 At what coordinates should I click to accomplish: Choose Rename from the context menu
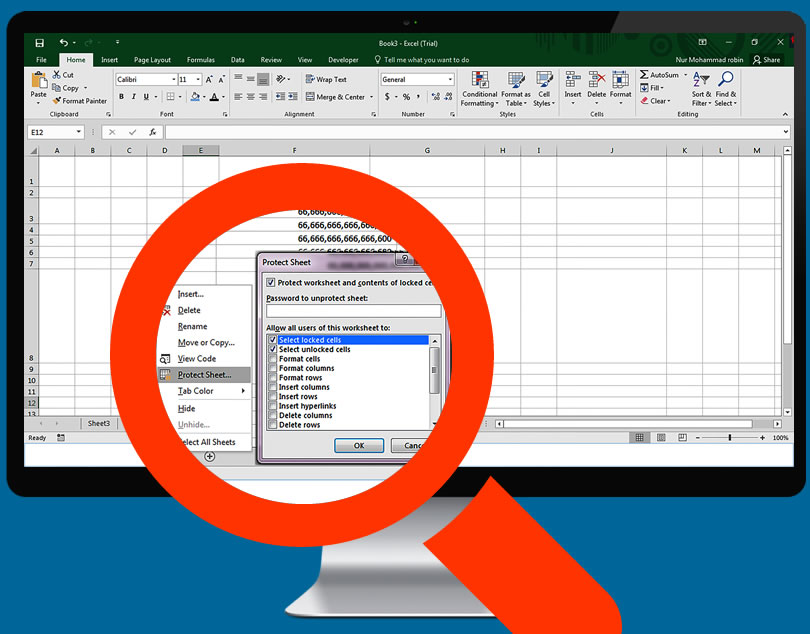tap(192, 327)
